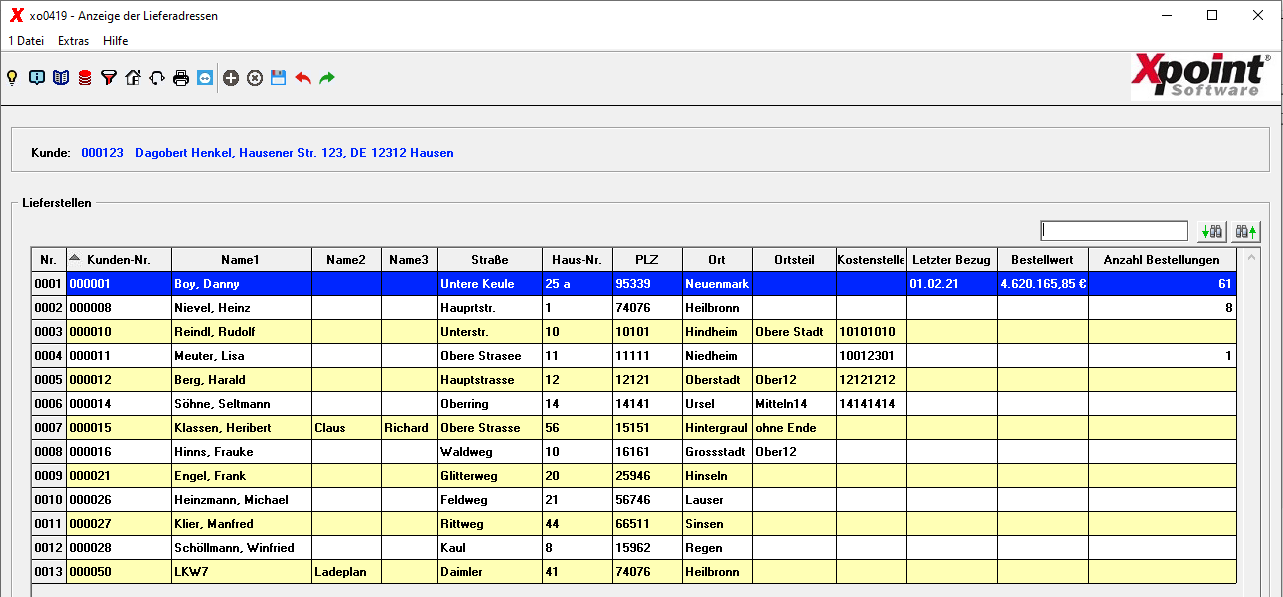Click the Kostenstelle cell 10101010
The height and width of the screenshot is (597, 1283).
coord(871,332)
